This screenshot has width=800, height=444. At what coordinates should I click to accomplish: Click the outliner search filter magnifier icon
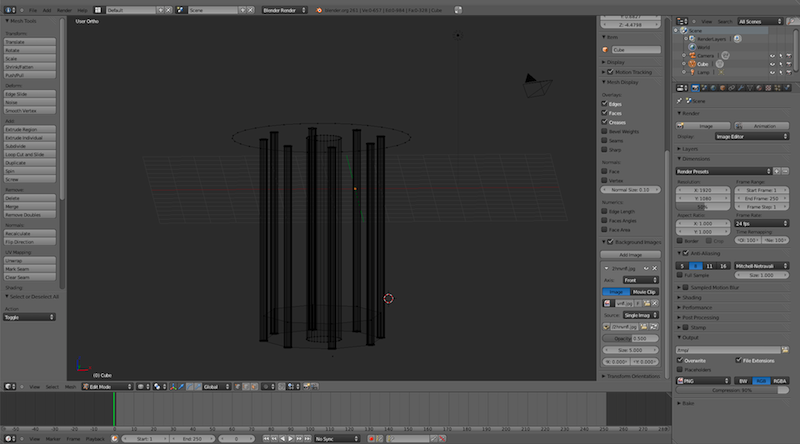[x=791, y=21]
